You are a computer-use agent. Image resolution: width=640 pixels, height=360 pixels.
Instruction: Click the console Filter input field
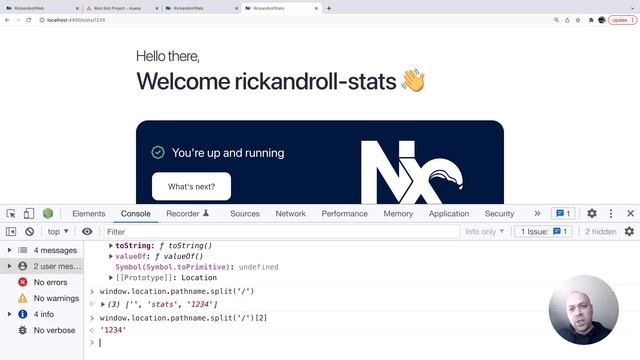tap(281, 232)
